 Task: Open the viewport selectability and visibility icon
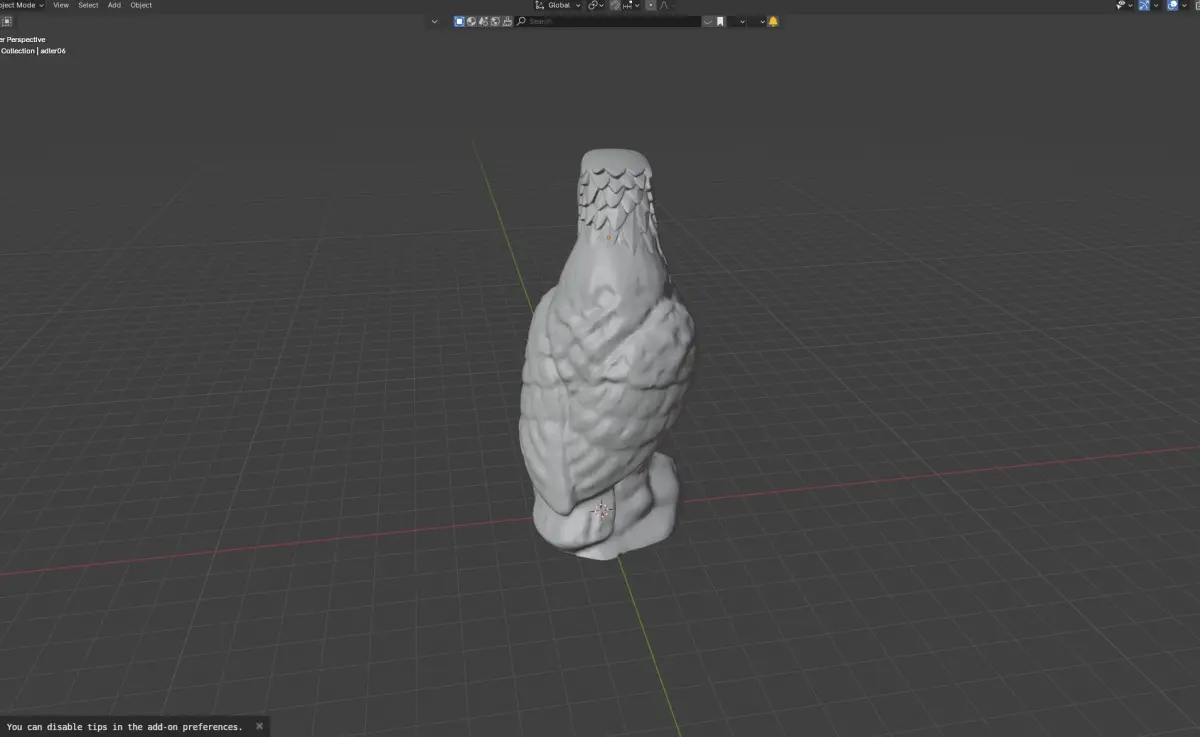[1122, 5]
